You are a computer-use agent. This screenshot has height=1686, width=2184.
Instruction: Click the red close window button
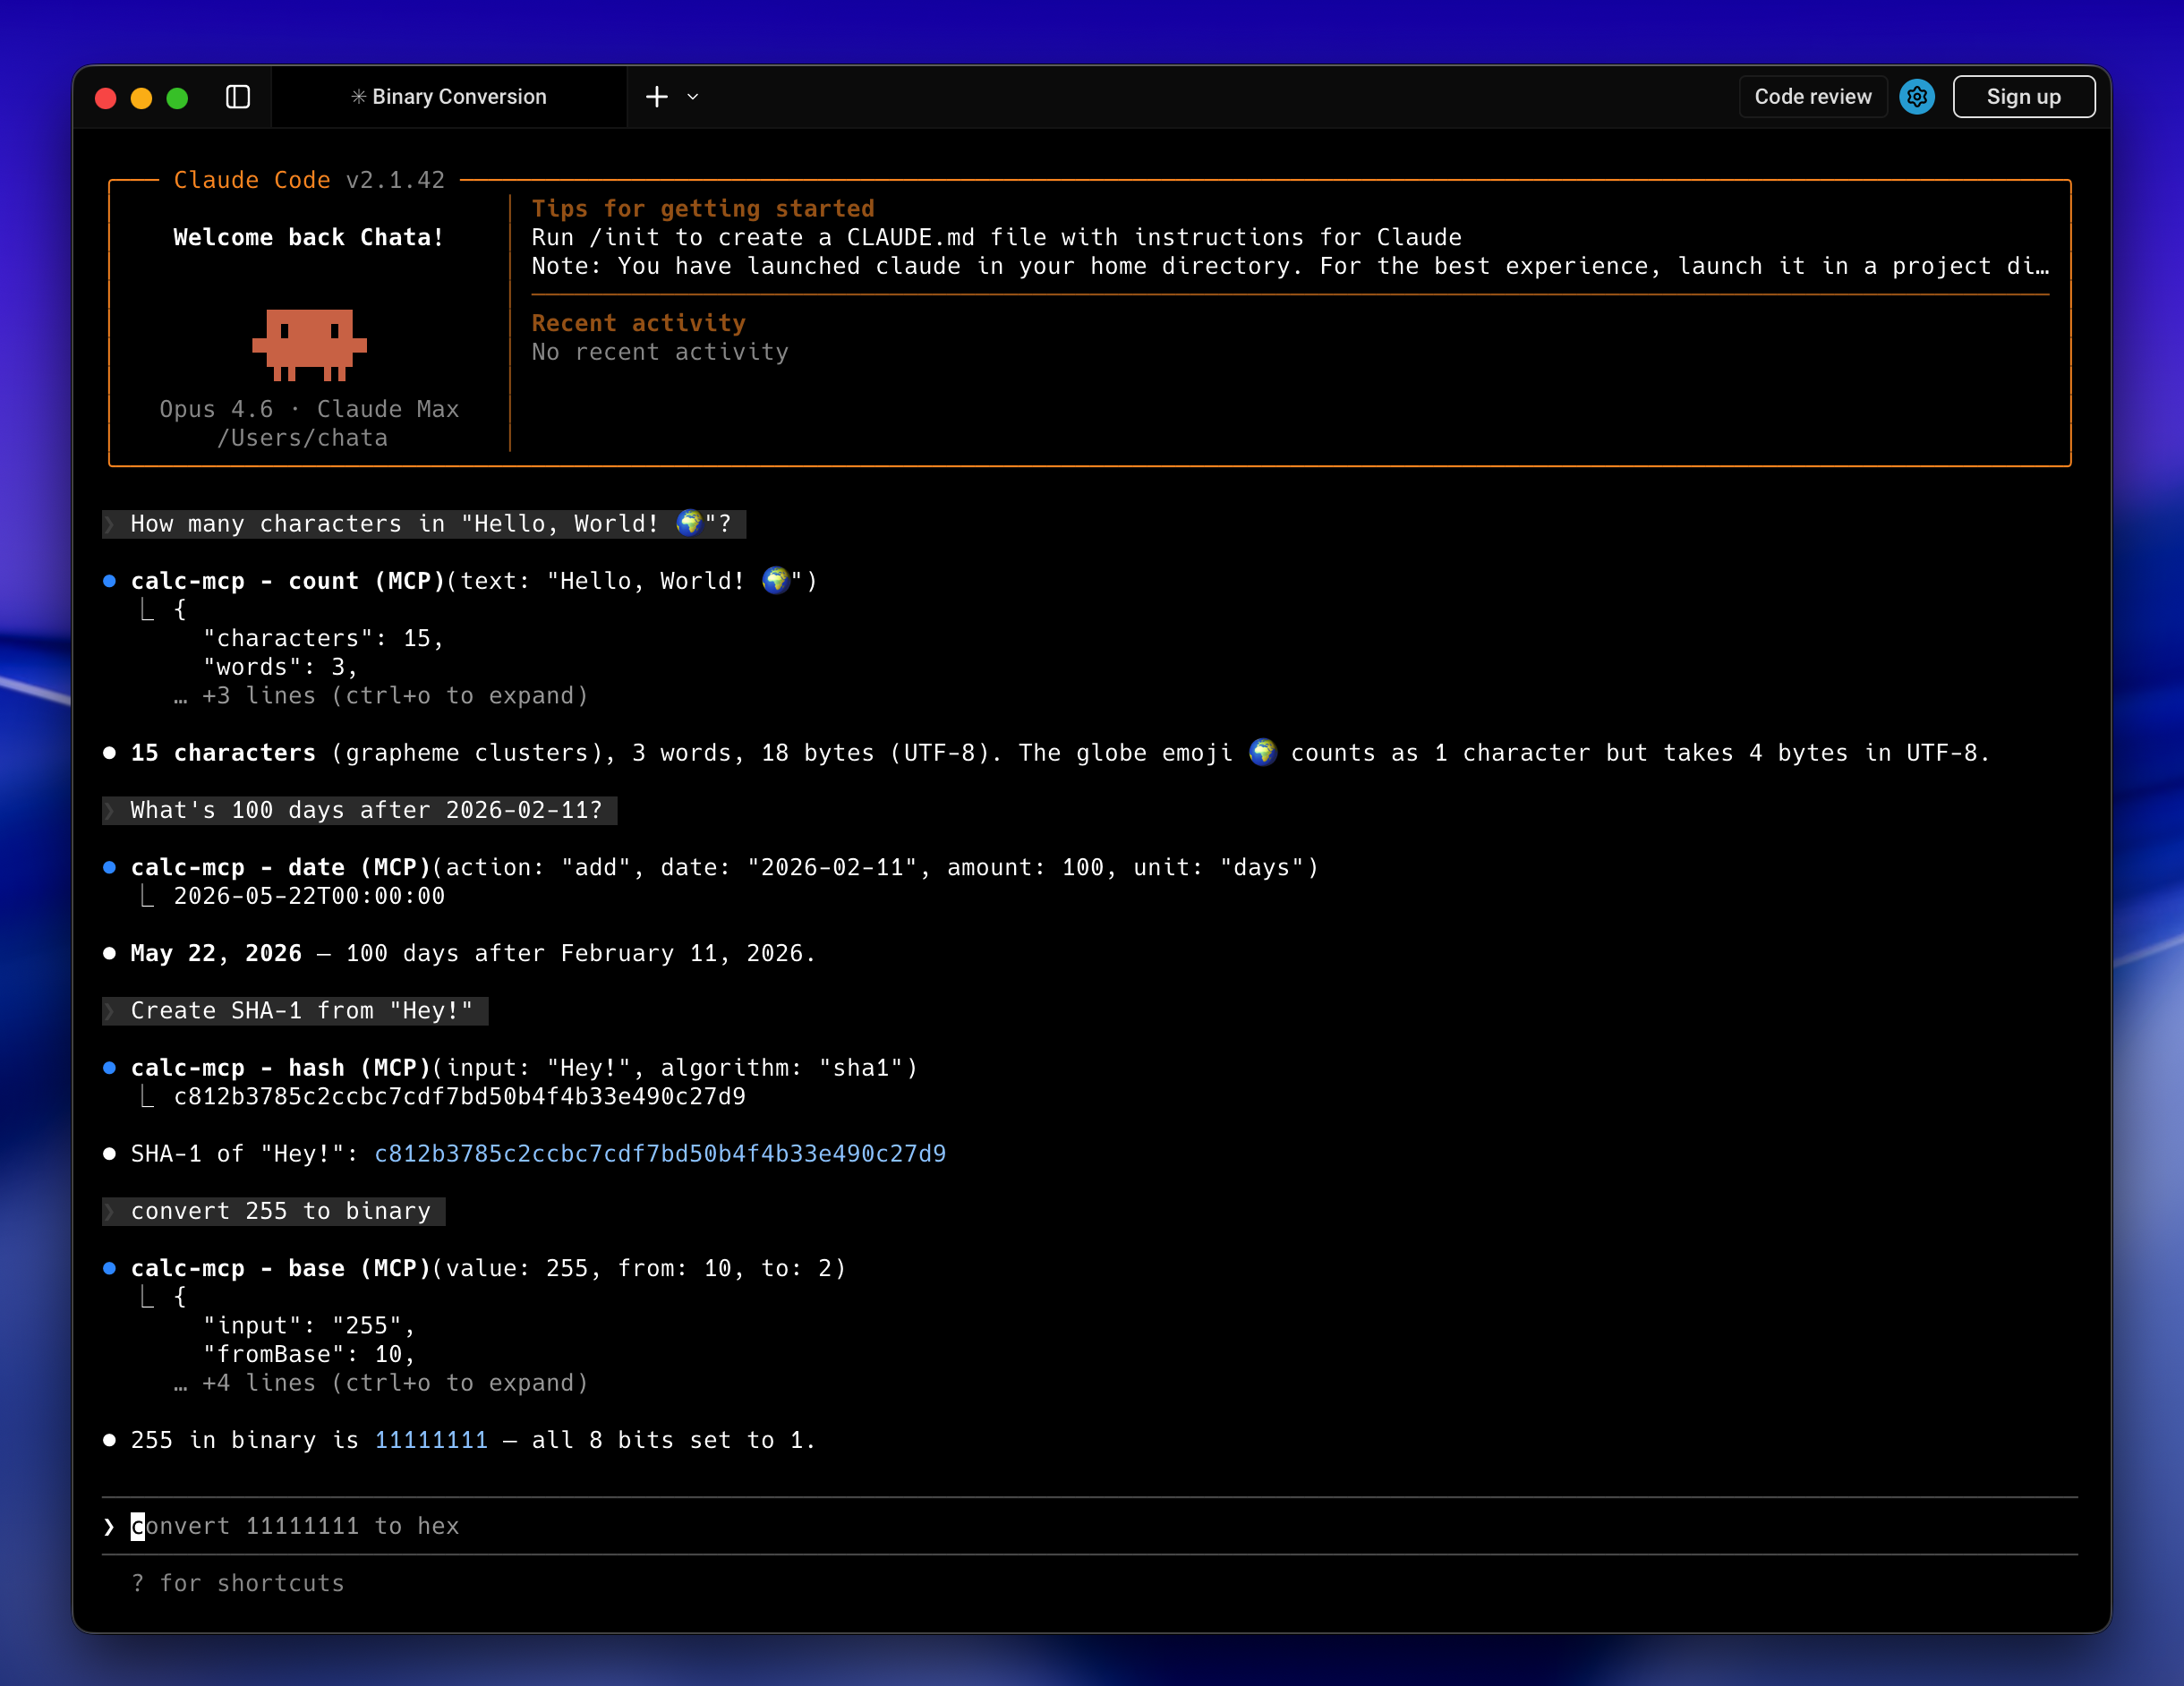tap(106, 98)
